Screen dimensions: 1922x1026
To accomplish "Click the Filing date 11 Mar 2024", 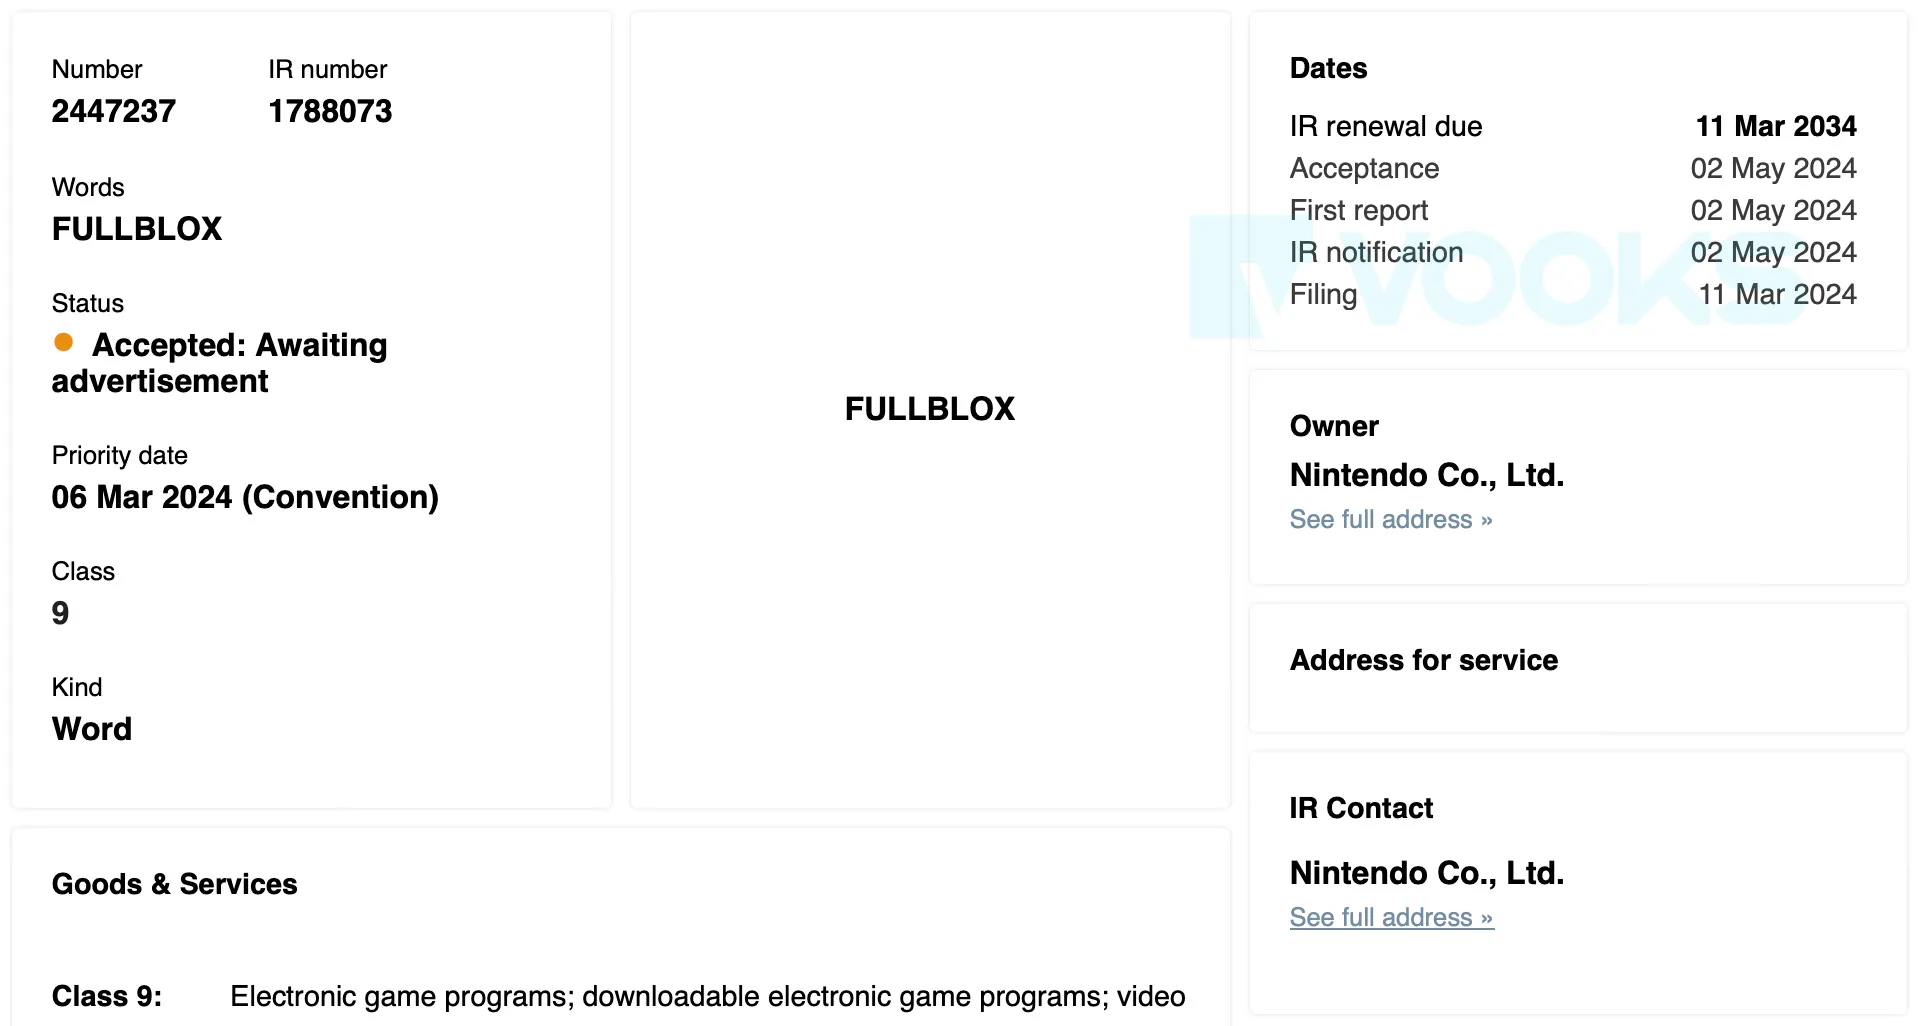I will tap(1777, 294).
